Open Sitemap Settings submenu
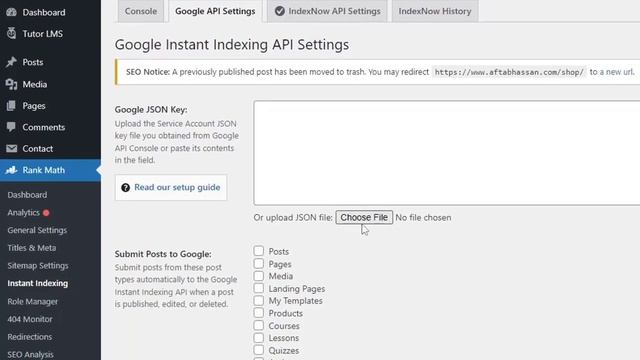This screenshot has height=360, width=640. click(x=38, y=266)
